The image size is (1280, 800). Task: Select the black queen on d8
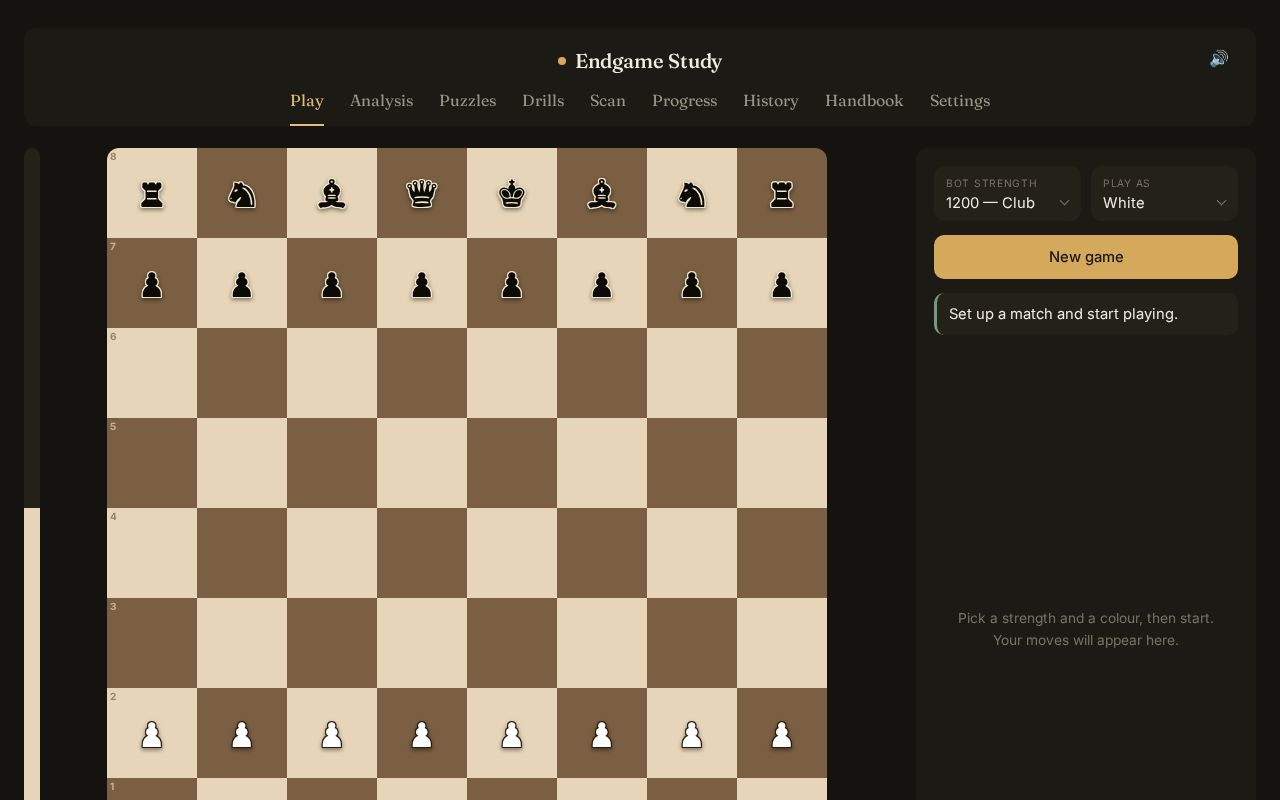pos(422,193)
